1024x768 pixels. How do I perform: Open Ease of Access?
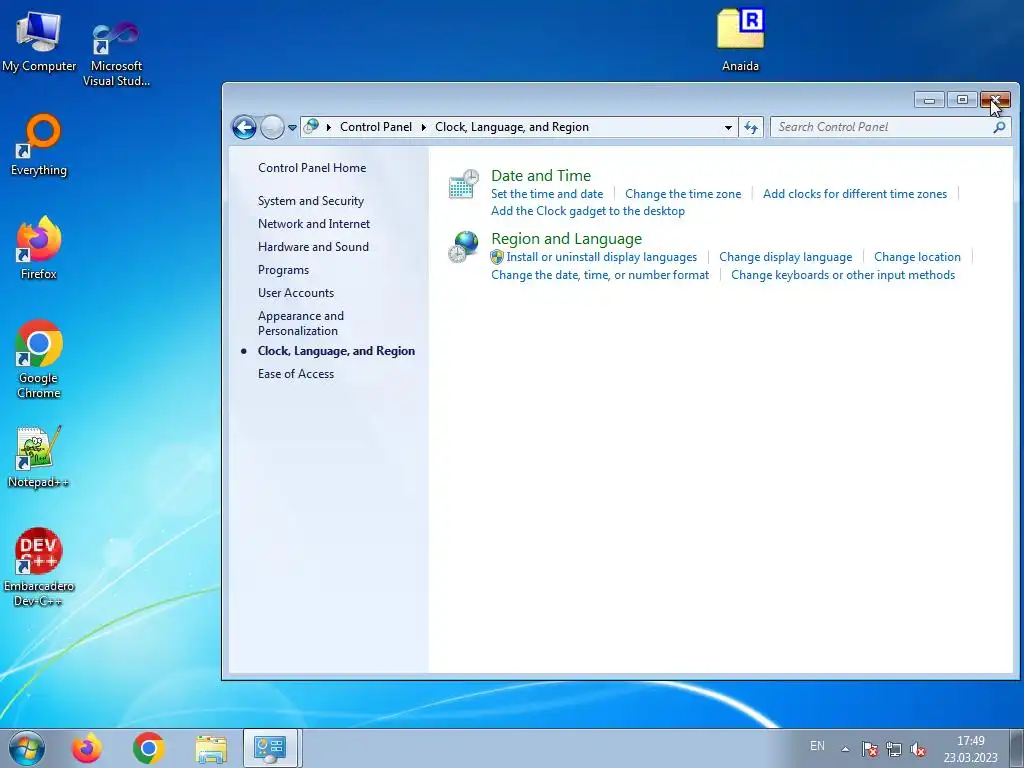296,374
